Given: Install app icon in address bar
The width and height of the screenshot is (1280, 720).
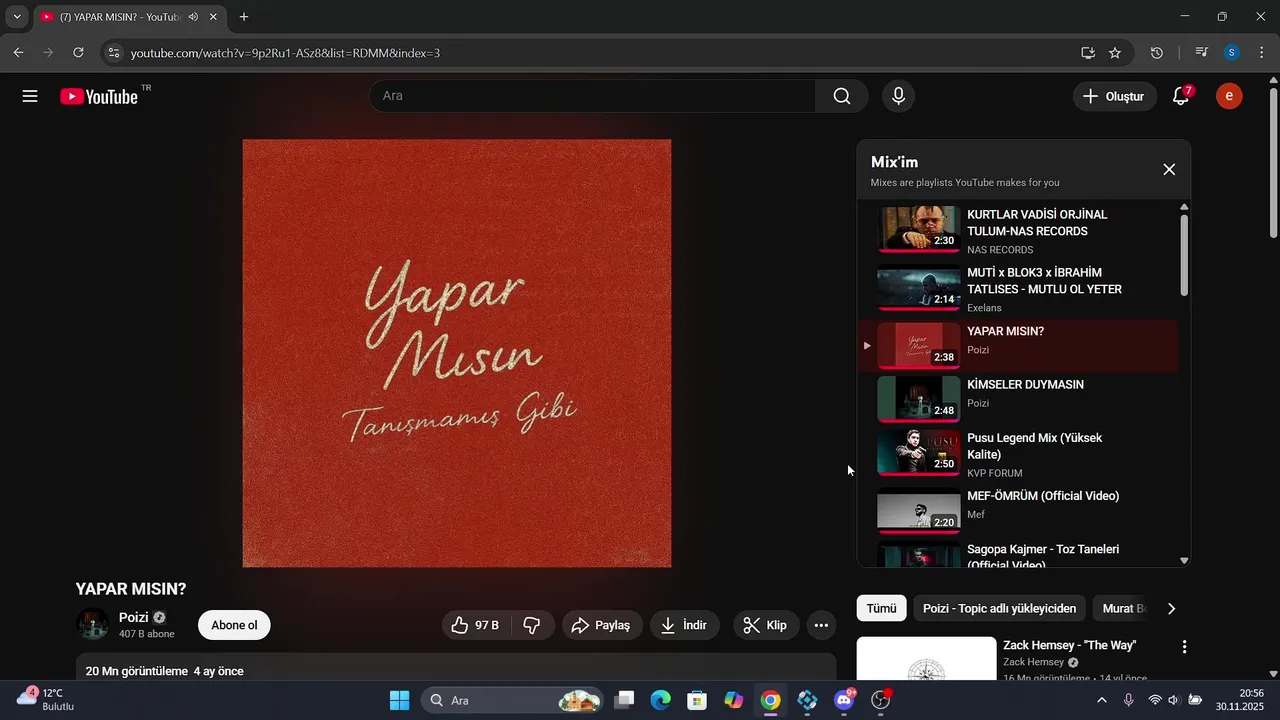Looking at the screenshot, I should pyautogui.click(x=1088, y=52).
